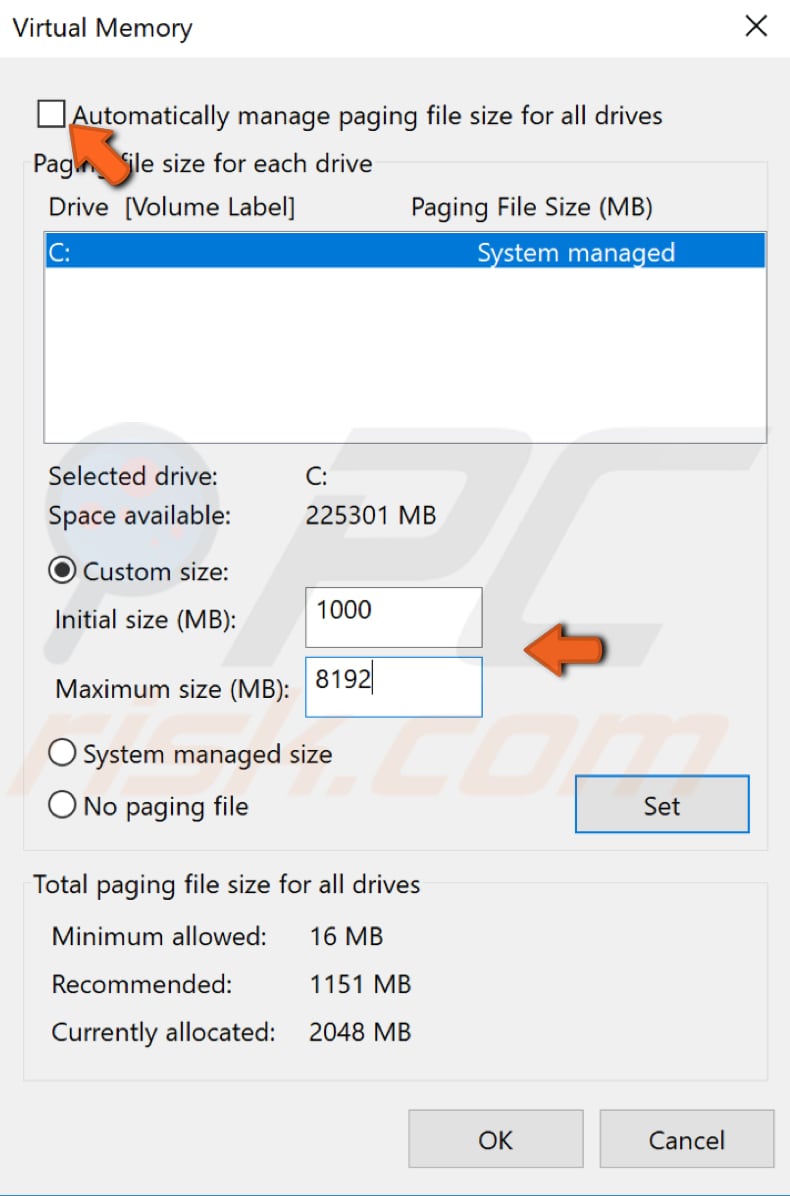Image resolution: width=790 pixels, height=1196 pixels.
Task: Click the Initial size input field
Action: tap(393, 617)
